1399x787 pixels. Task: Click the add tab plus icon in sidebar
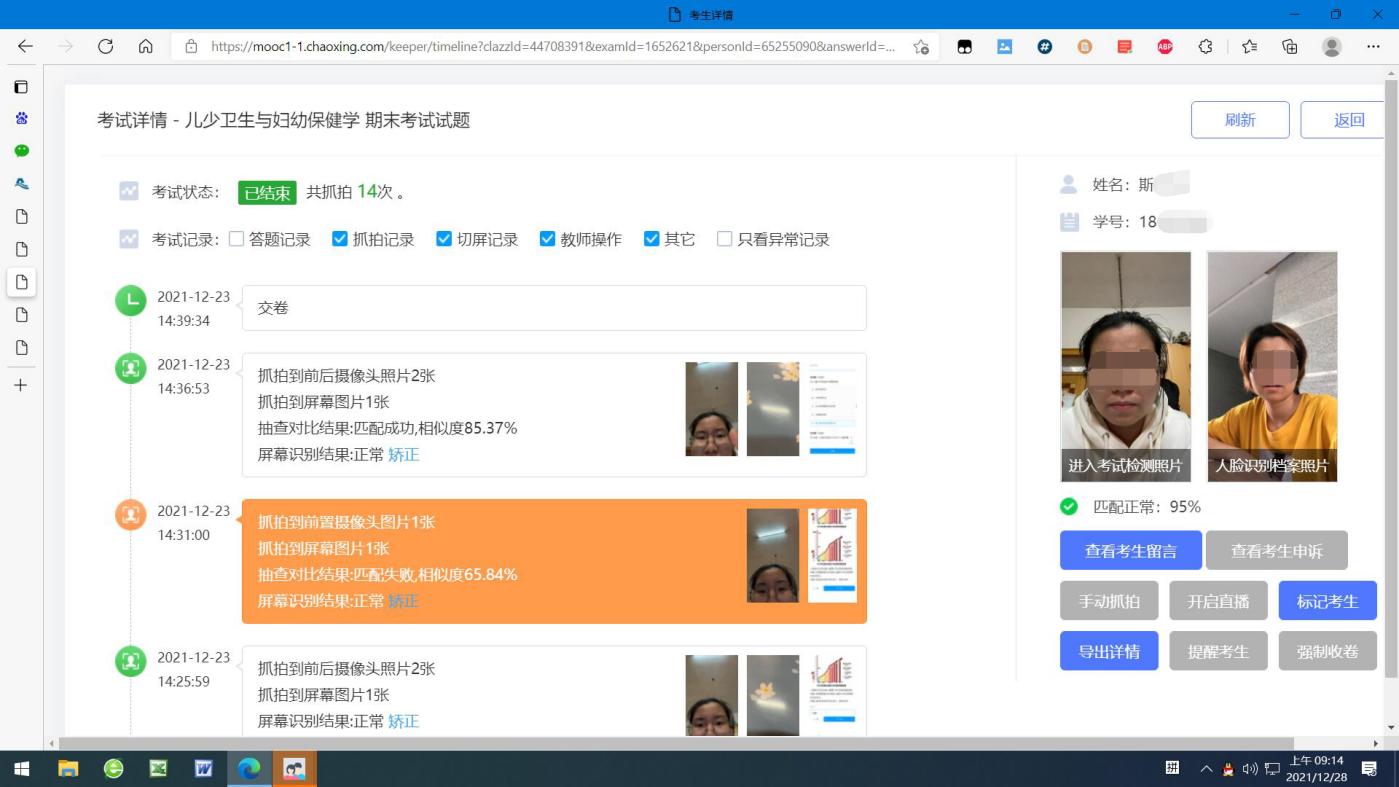coord(21,385)
